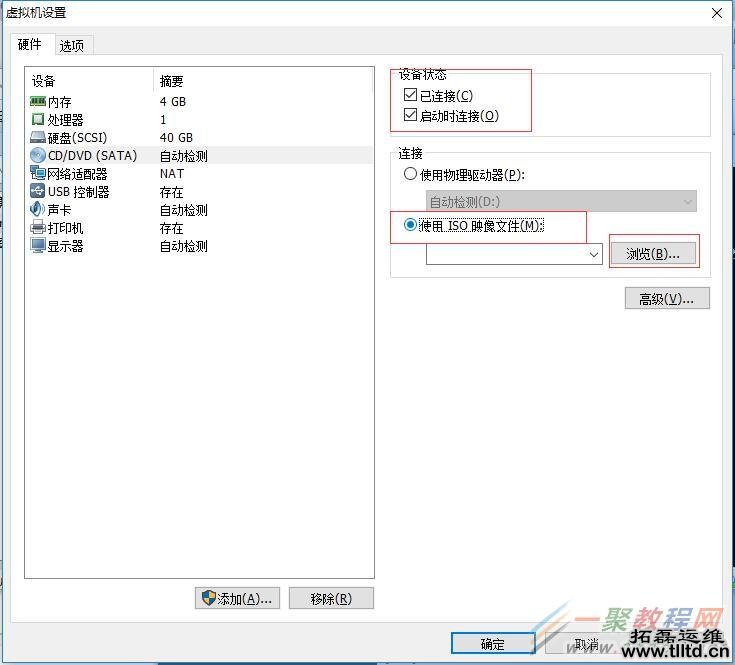The height and width of the screenshot is (665, 735).
Task: Click the 移除(R) remove device button
Action: coord(331,598)
